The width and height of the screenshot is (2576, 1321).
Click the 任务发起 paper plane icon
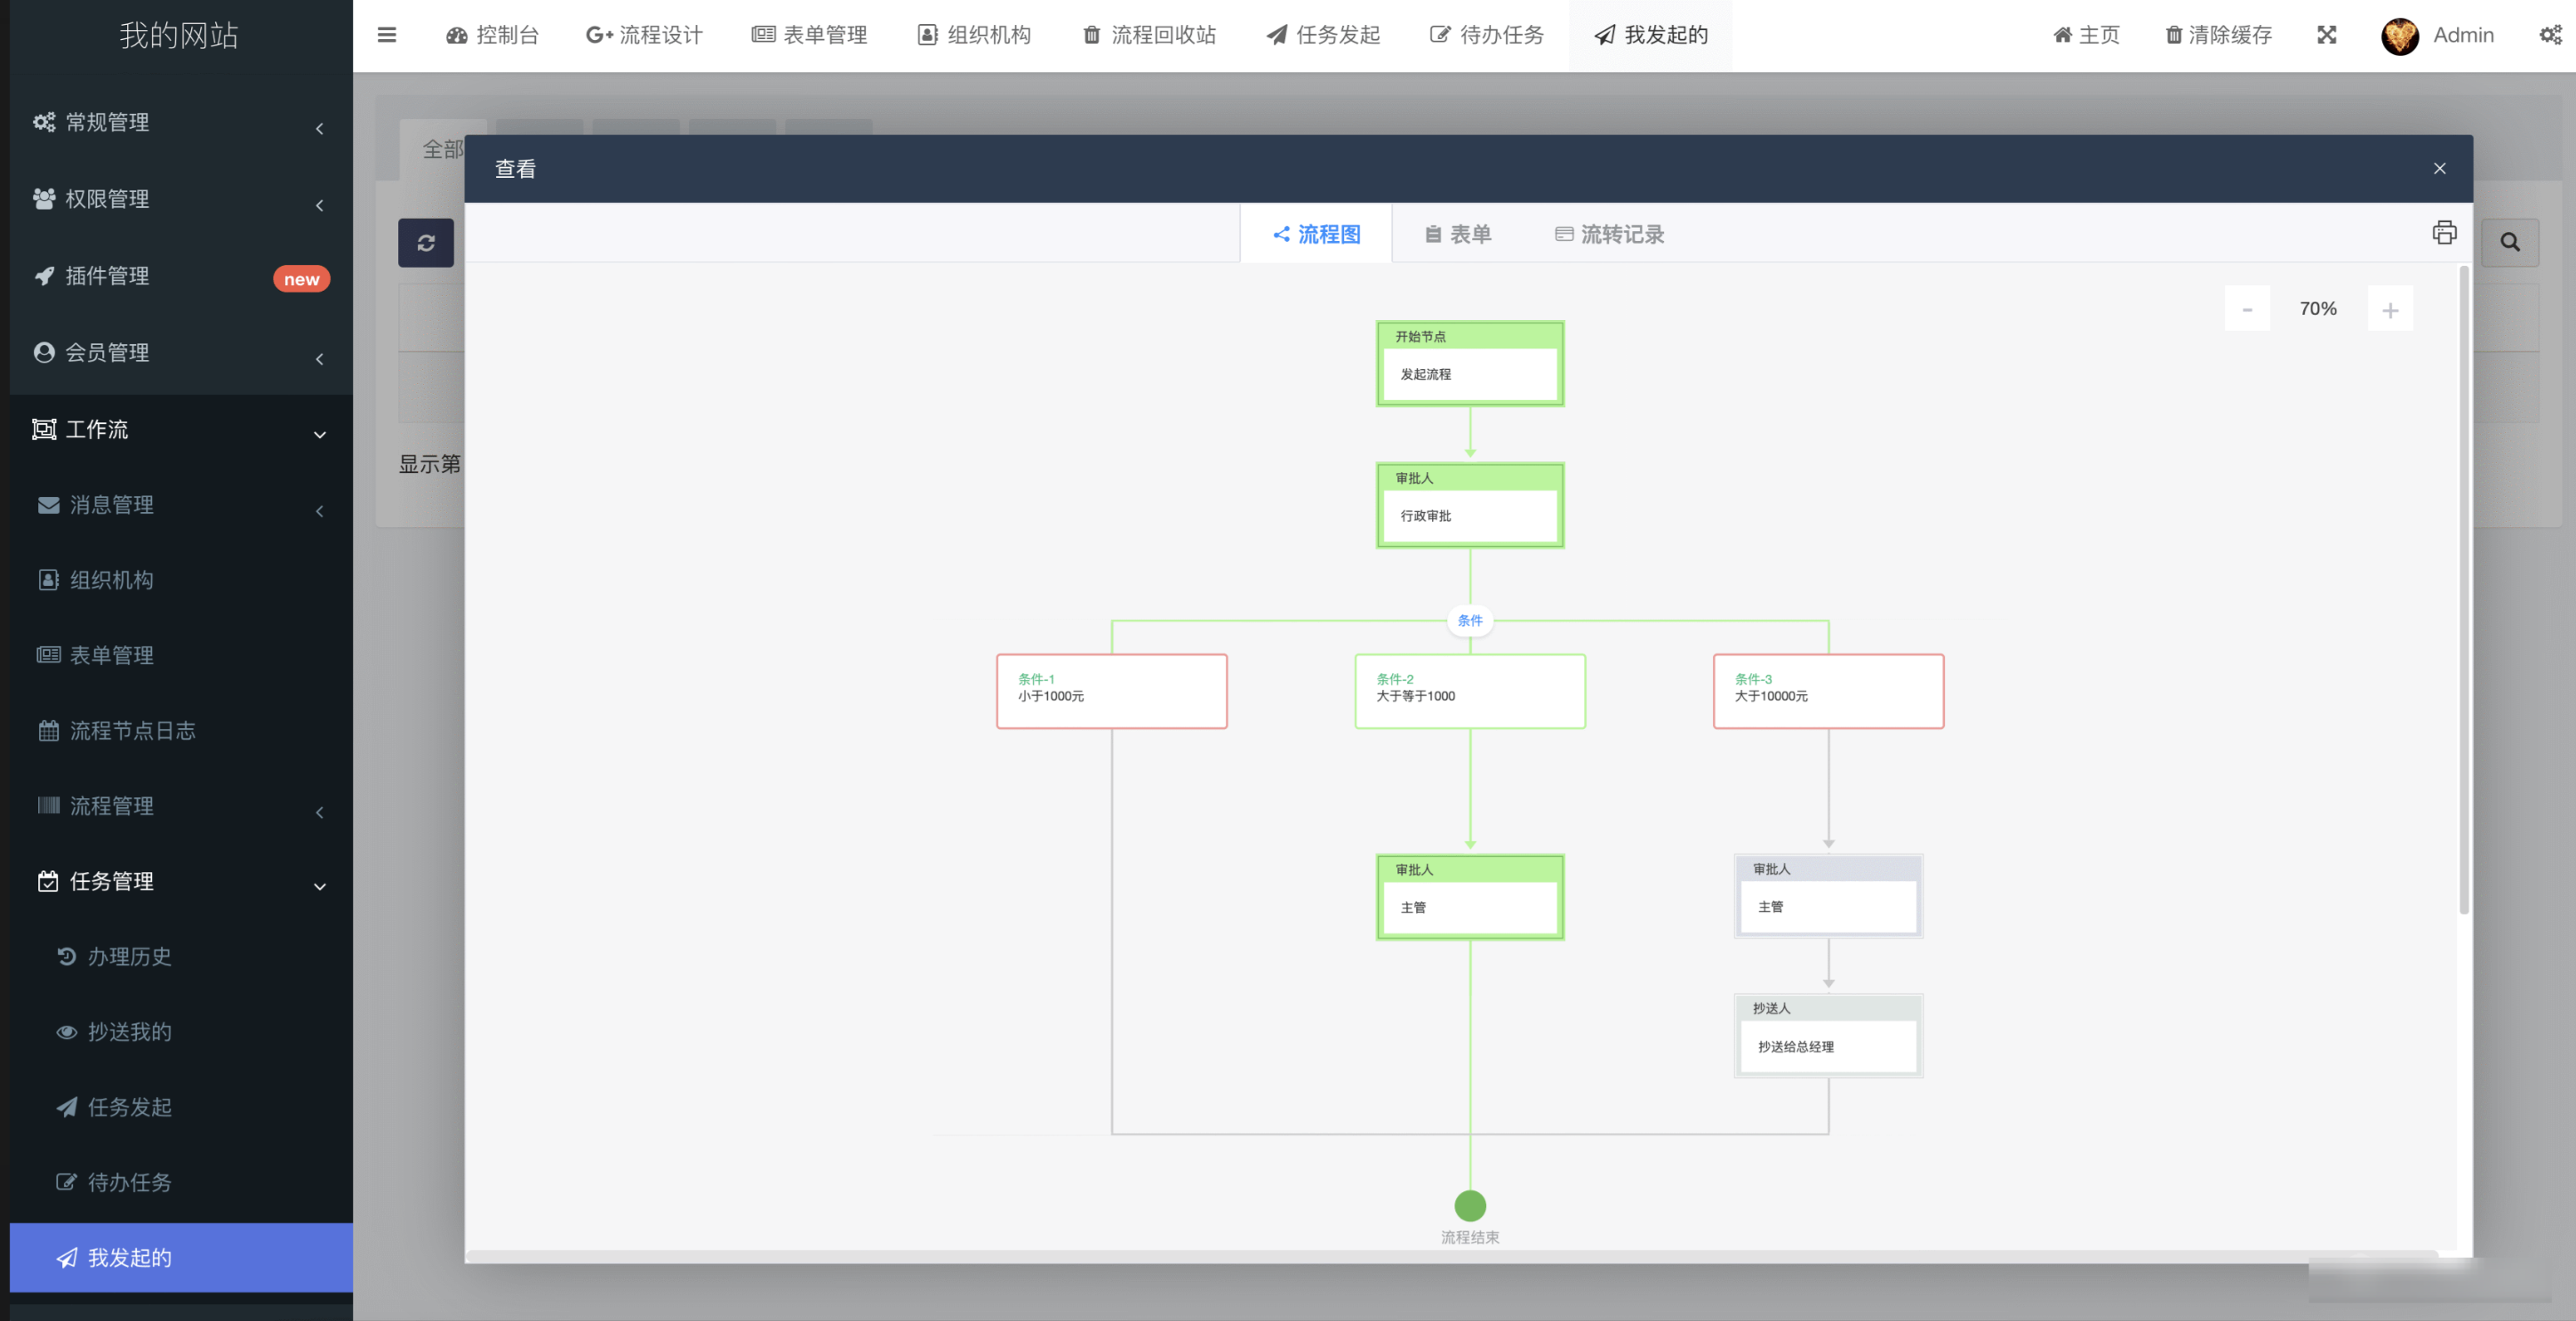(x=1274, y=35)
